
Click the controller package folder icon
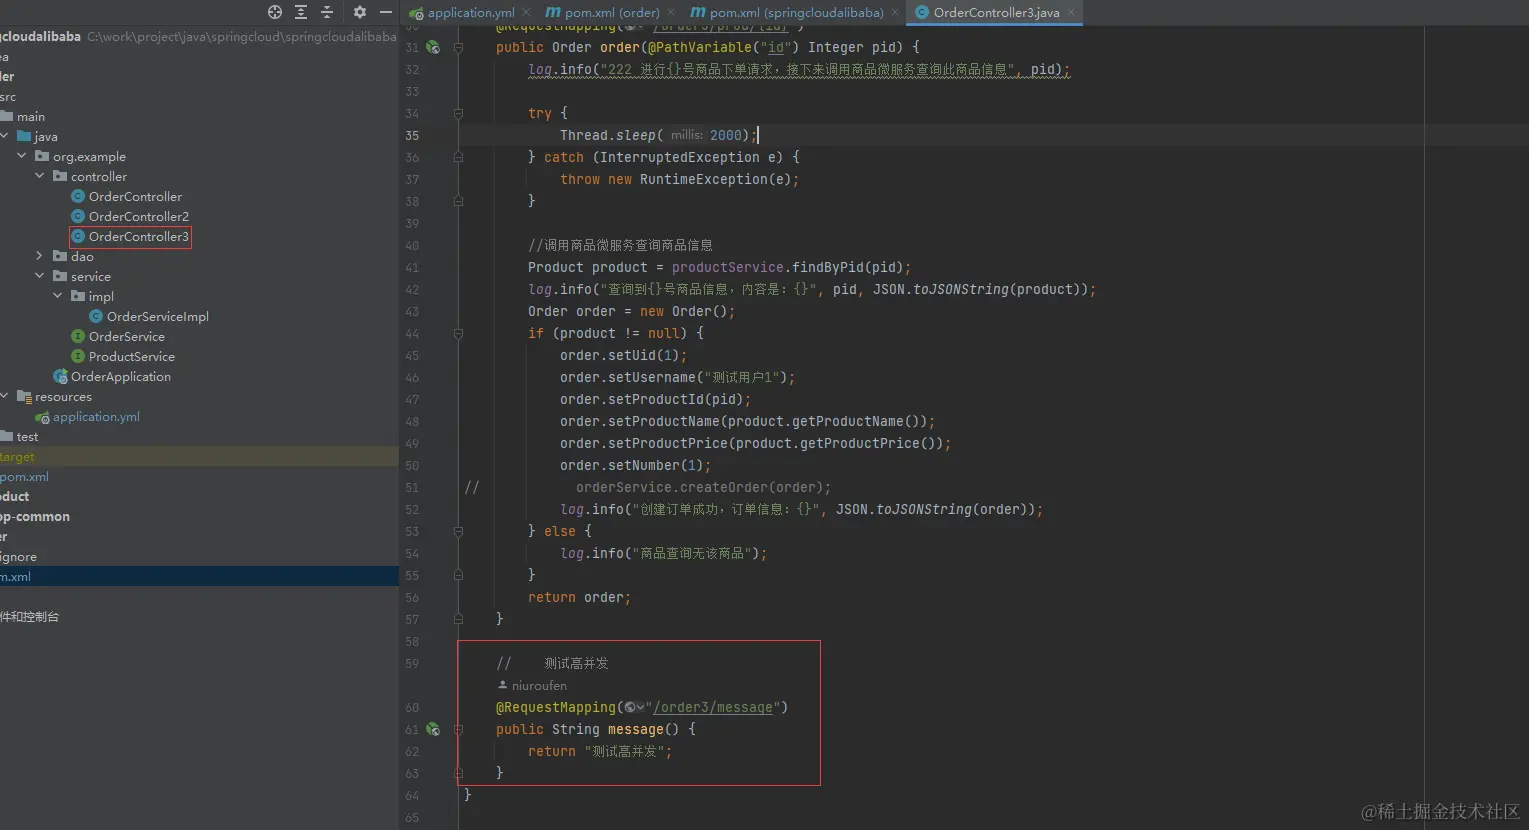(x=60, y=177)
